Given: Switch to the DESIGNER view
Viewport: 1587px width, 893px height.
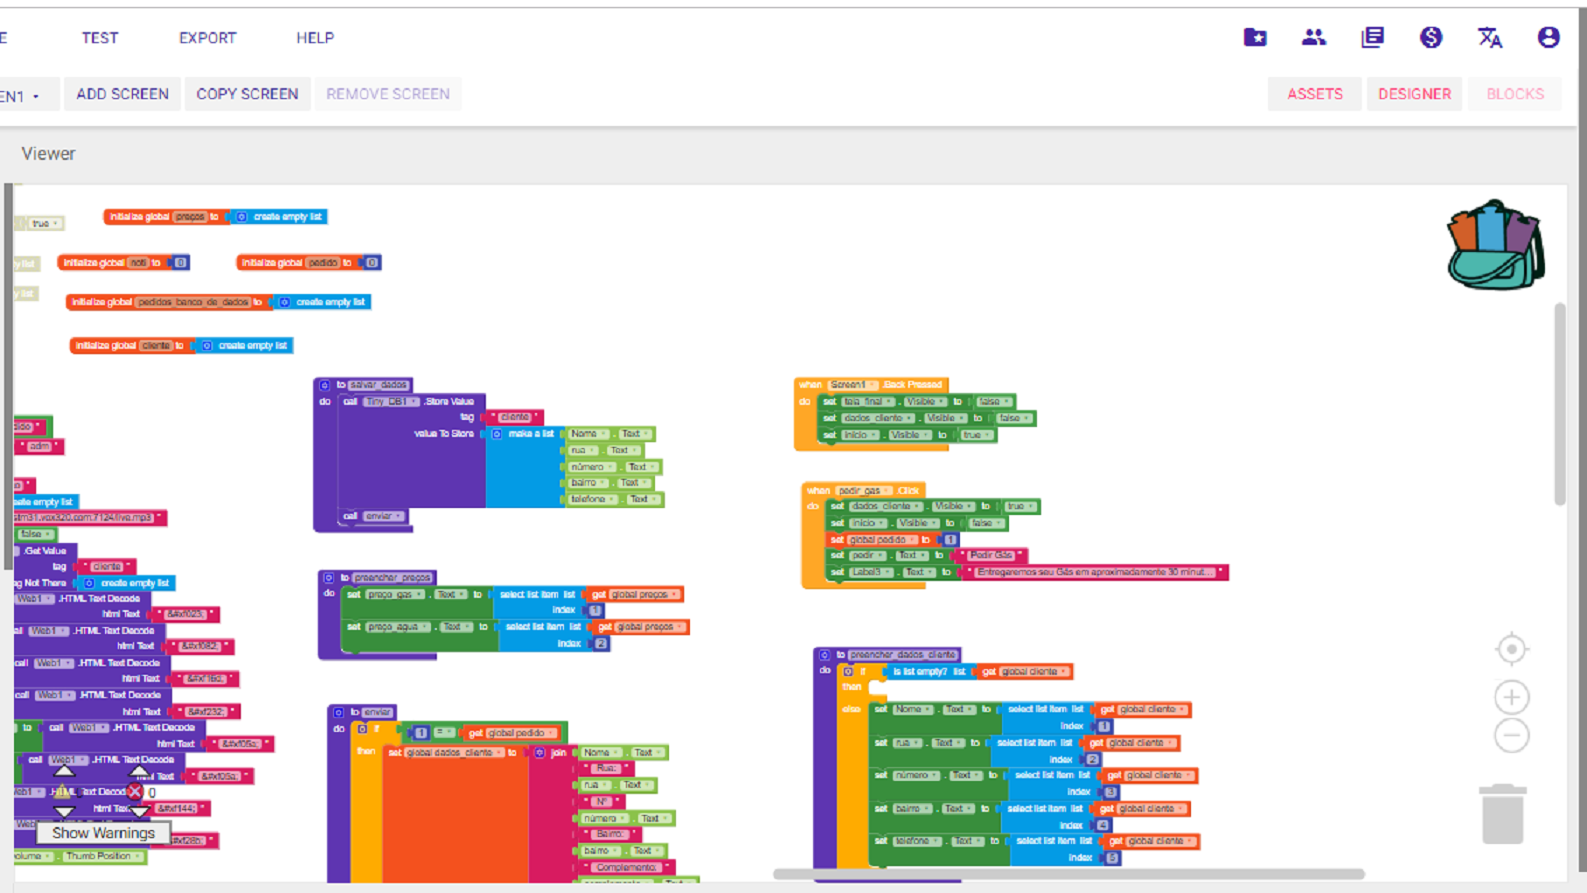Looking at the screenshot, I should [1414, 94].
